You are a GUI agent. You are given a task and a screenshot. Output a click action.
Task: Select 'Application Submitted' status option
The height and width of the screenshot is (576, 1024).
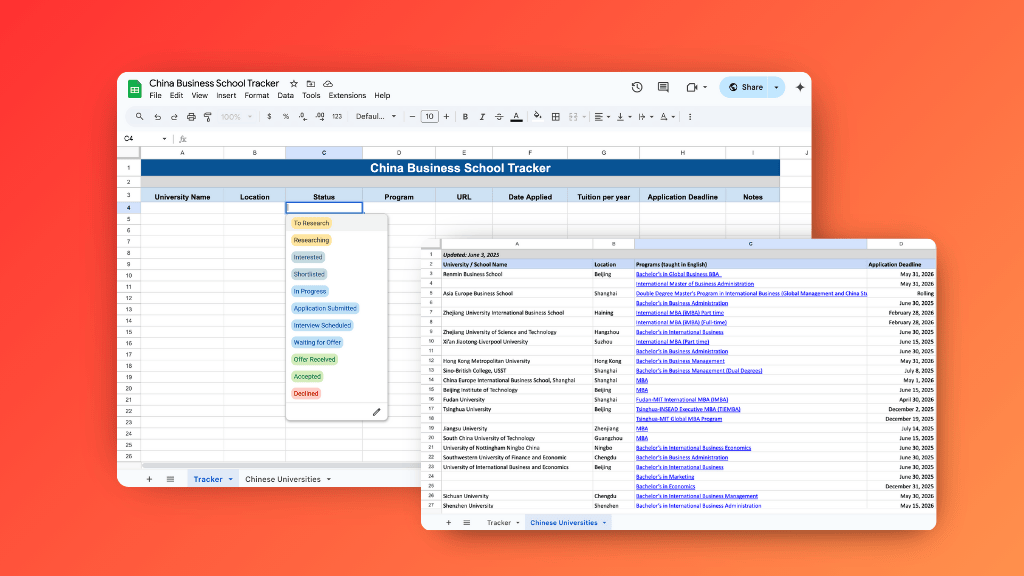coord(325,308)
